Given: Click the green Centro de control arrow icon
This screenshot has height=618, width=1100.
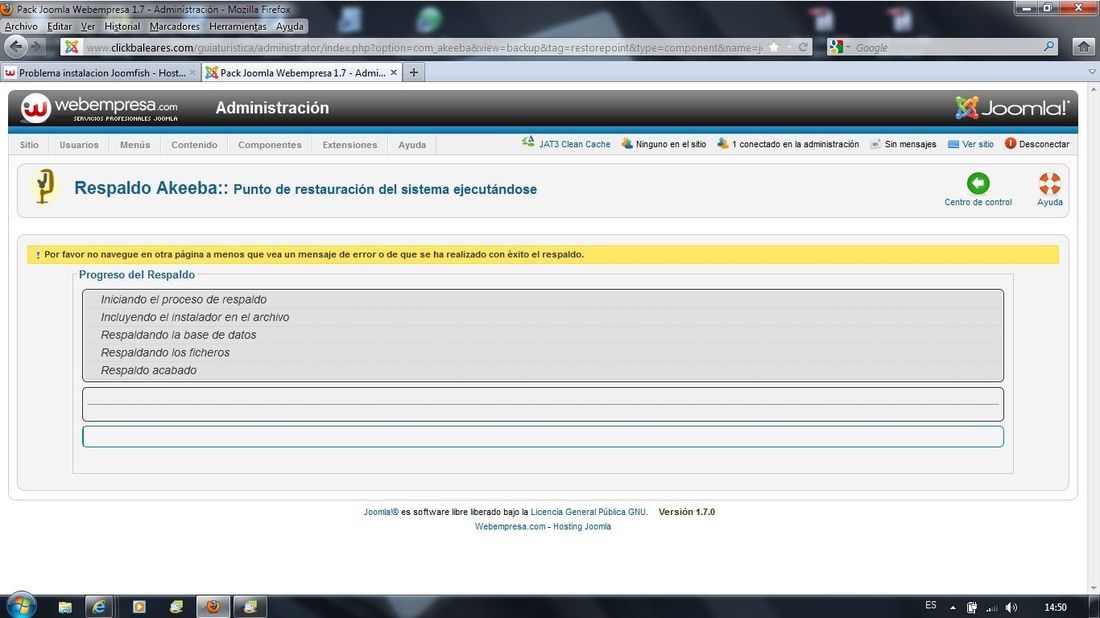Looking at the screenshot, I should tap(978, 183).
